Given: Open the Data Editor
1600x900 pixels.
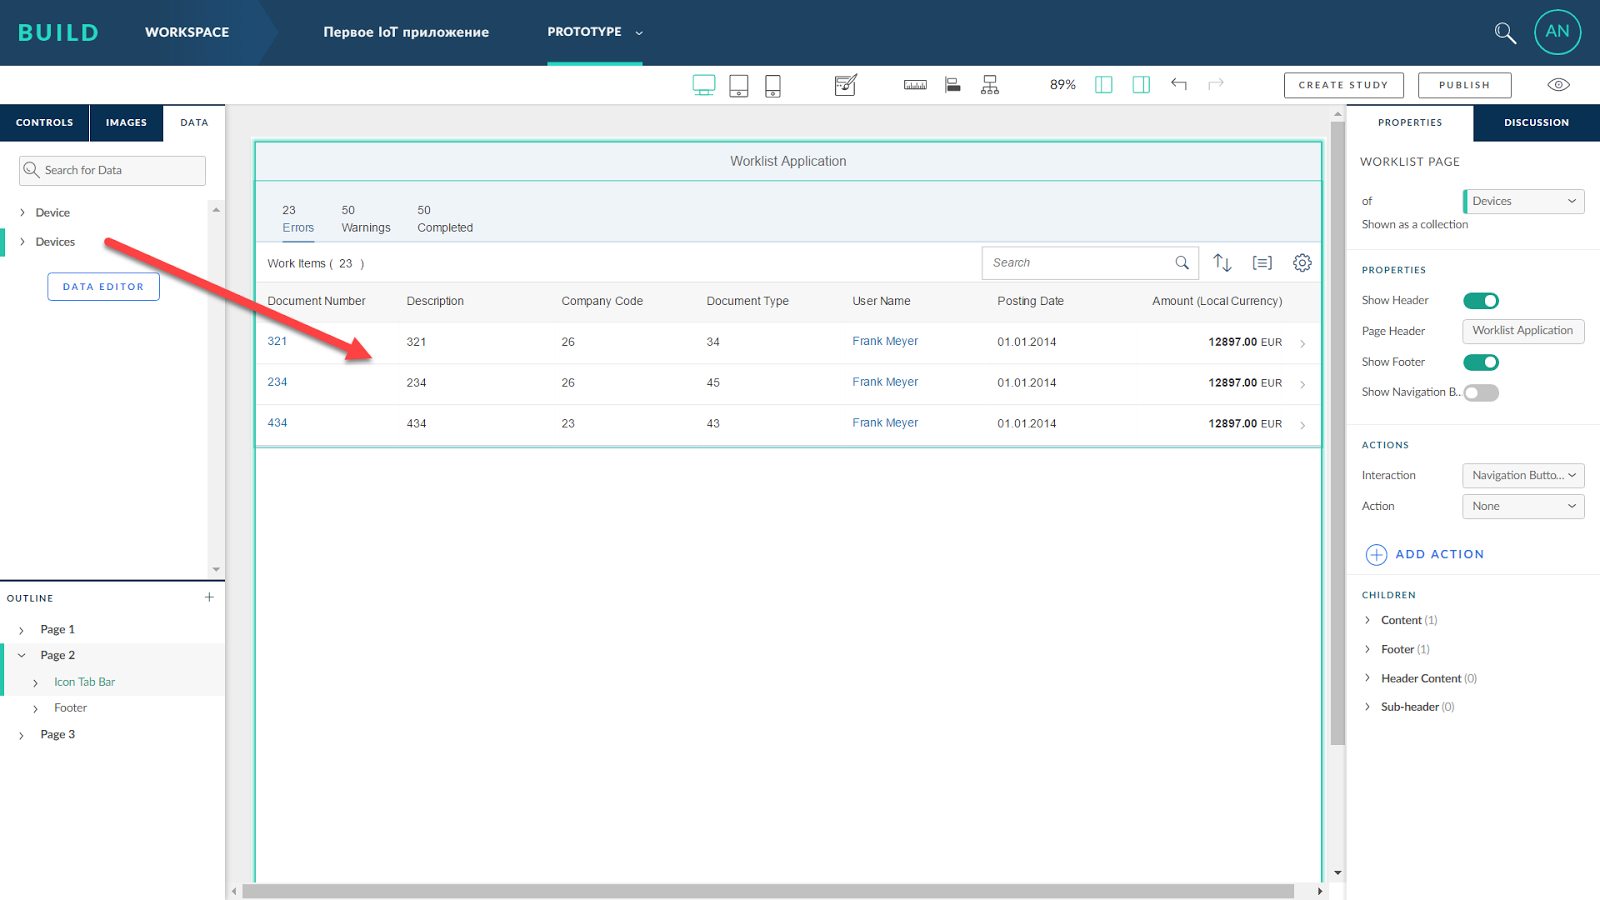Looking at the screenshot, I should click(x=103, y=286).
